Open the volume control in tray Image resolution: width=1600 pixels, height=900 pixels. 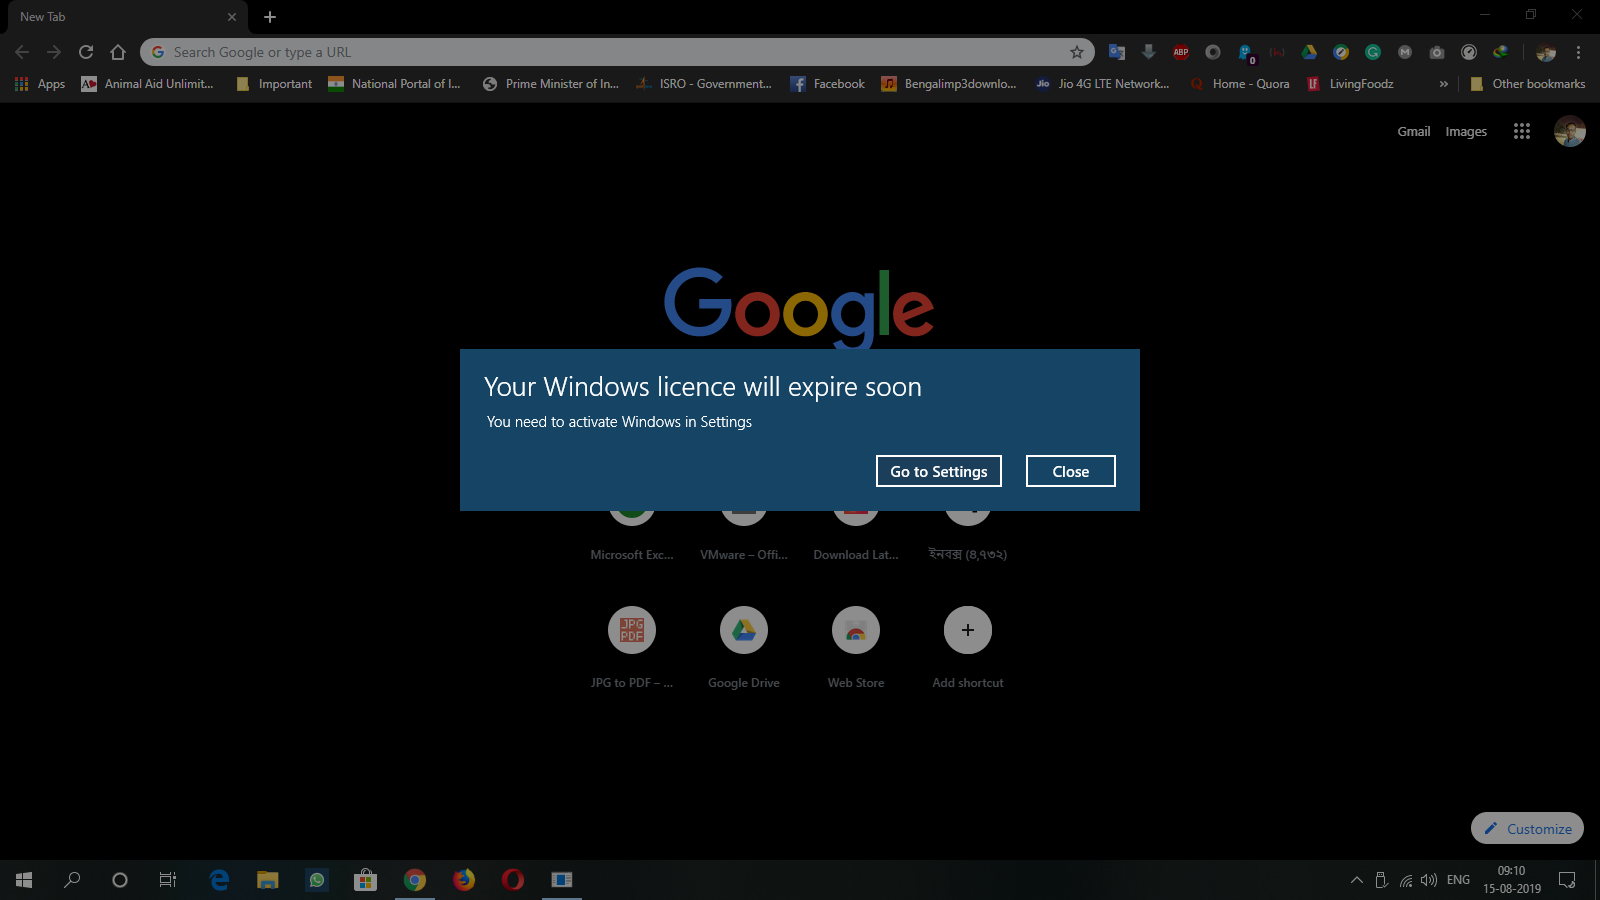coord(1429,880)
